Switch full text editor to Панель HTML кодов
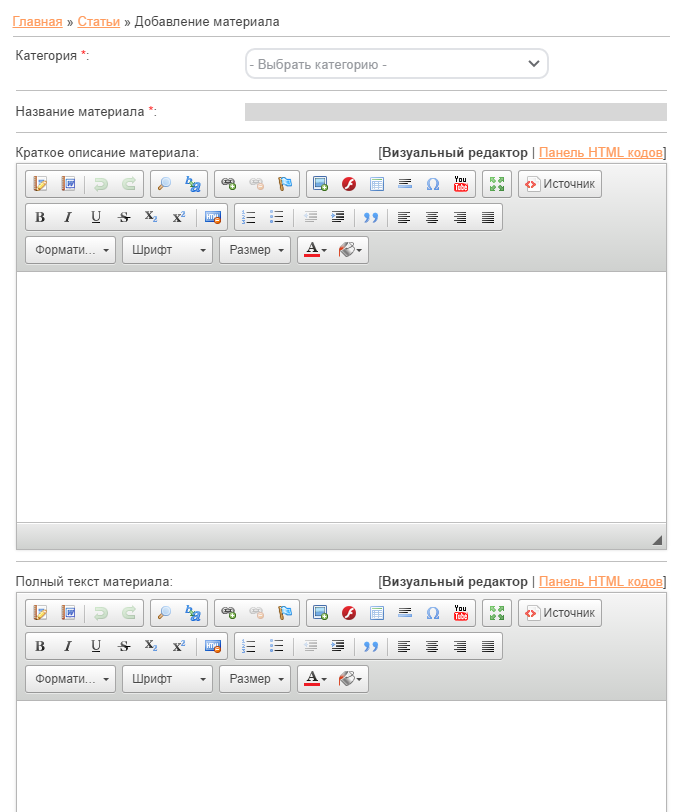683x812 pixels. (x=600, y=581)
